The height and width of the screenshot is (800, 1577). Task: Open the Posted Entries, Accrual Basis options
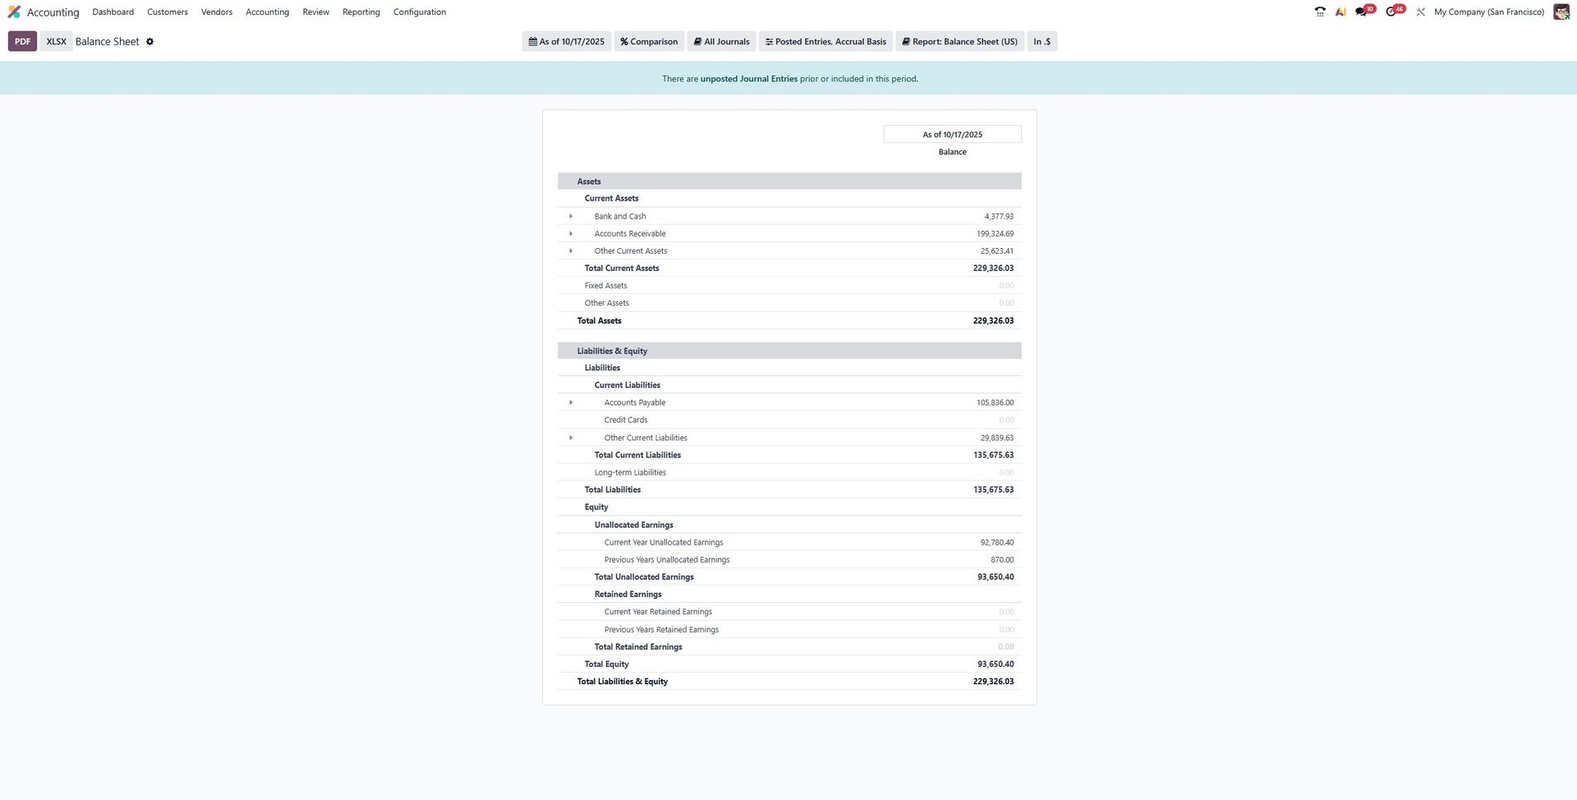(825, 42)
